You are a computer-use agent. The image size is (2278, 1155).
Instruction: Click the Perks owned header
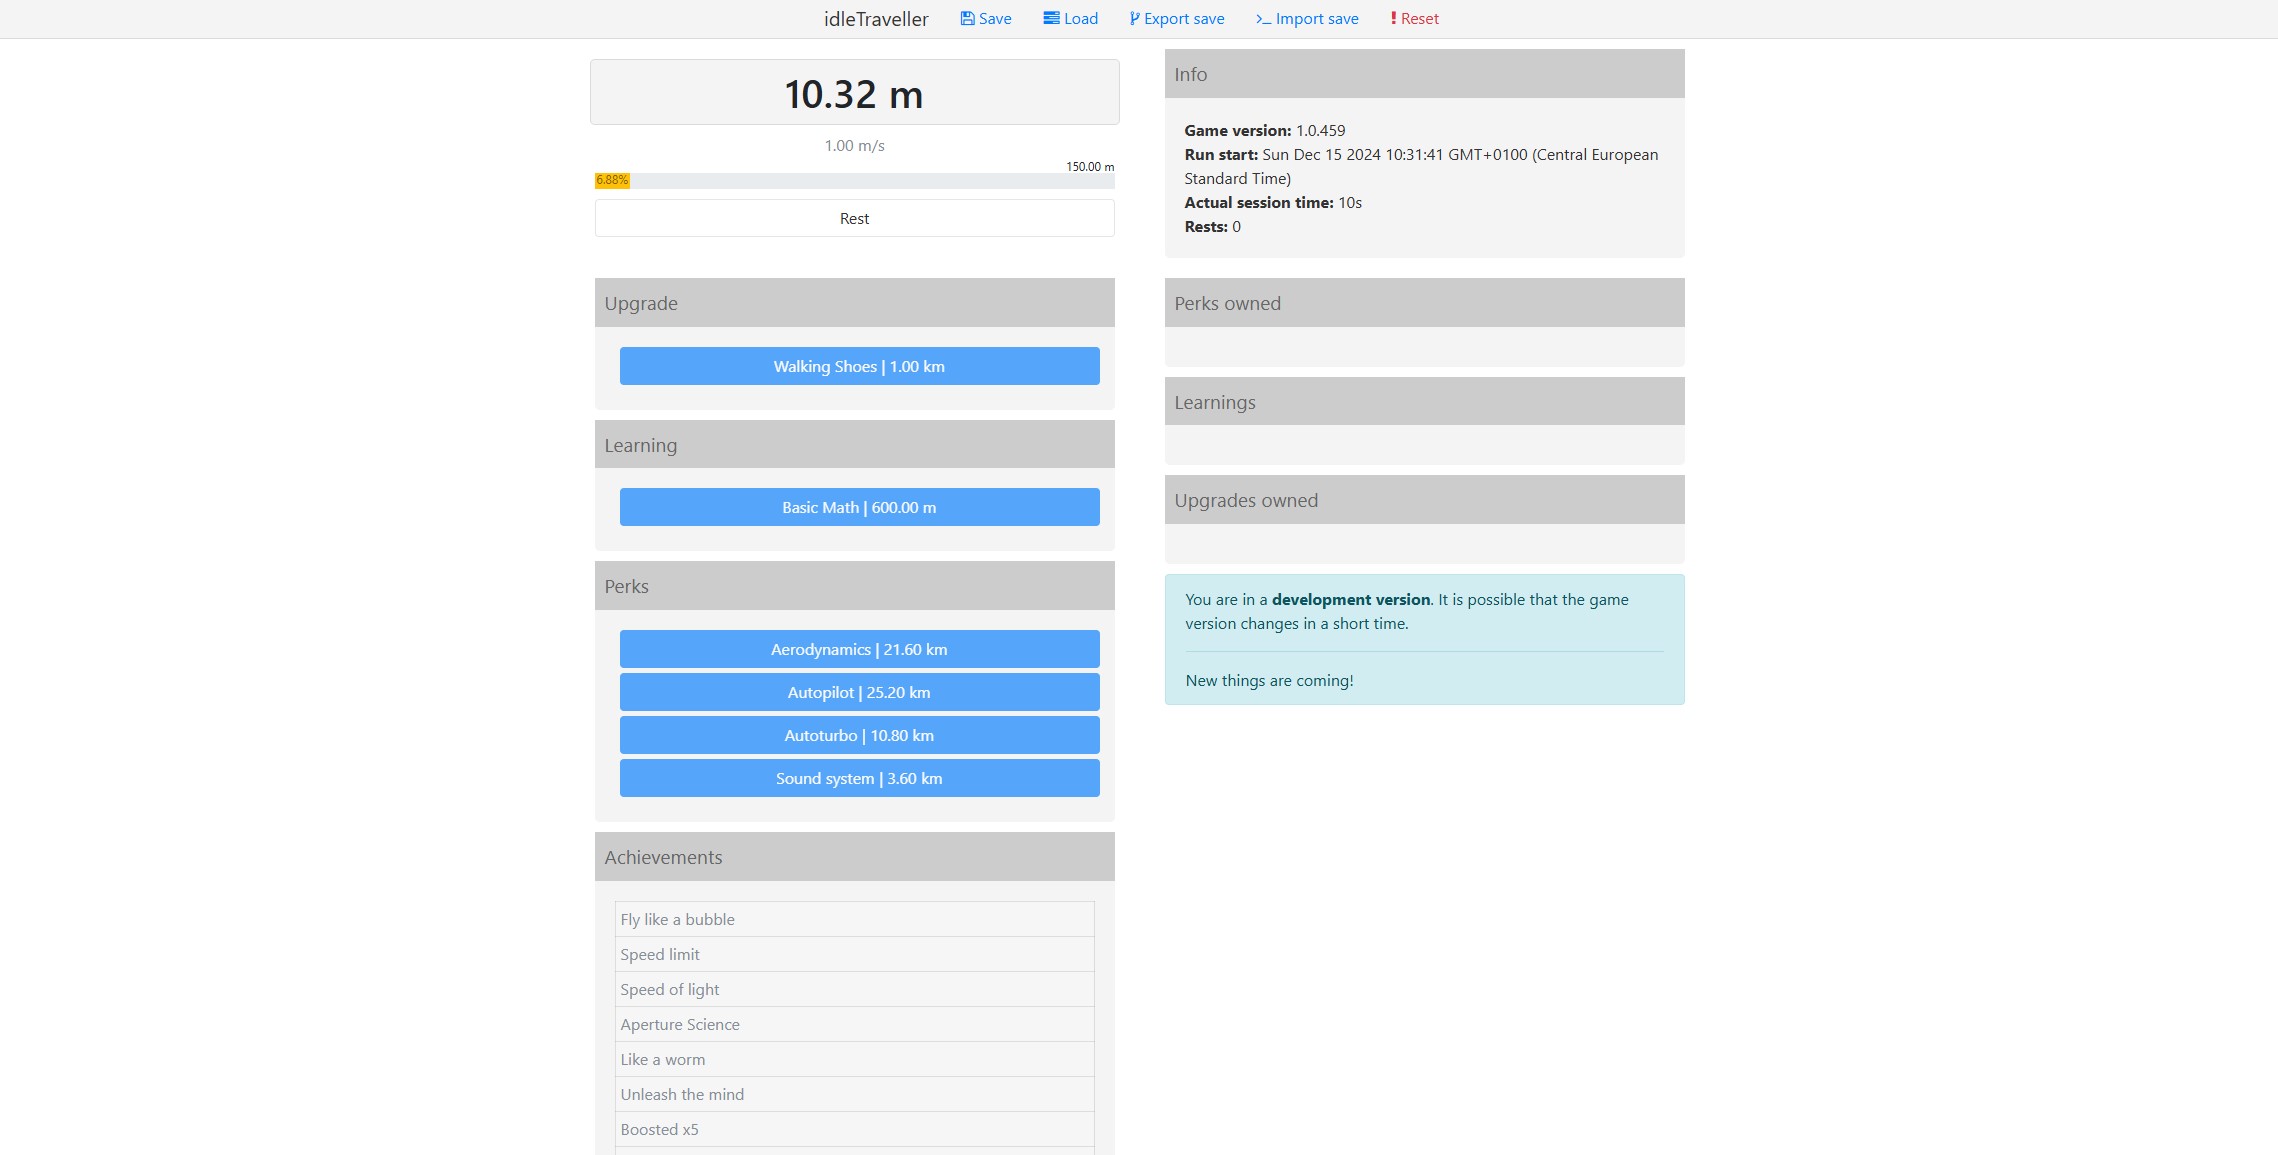tap(1425, 303)
